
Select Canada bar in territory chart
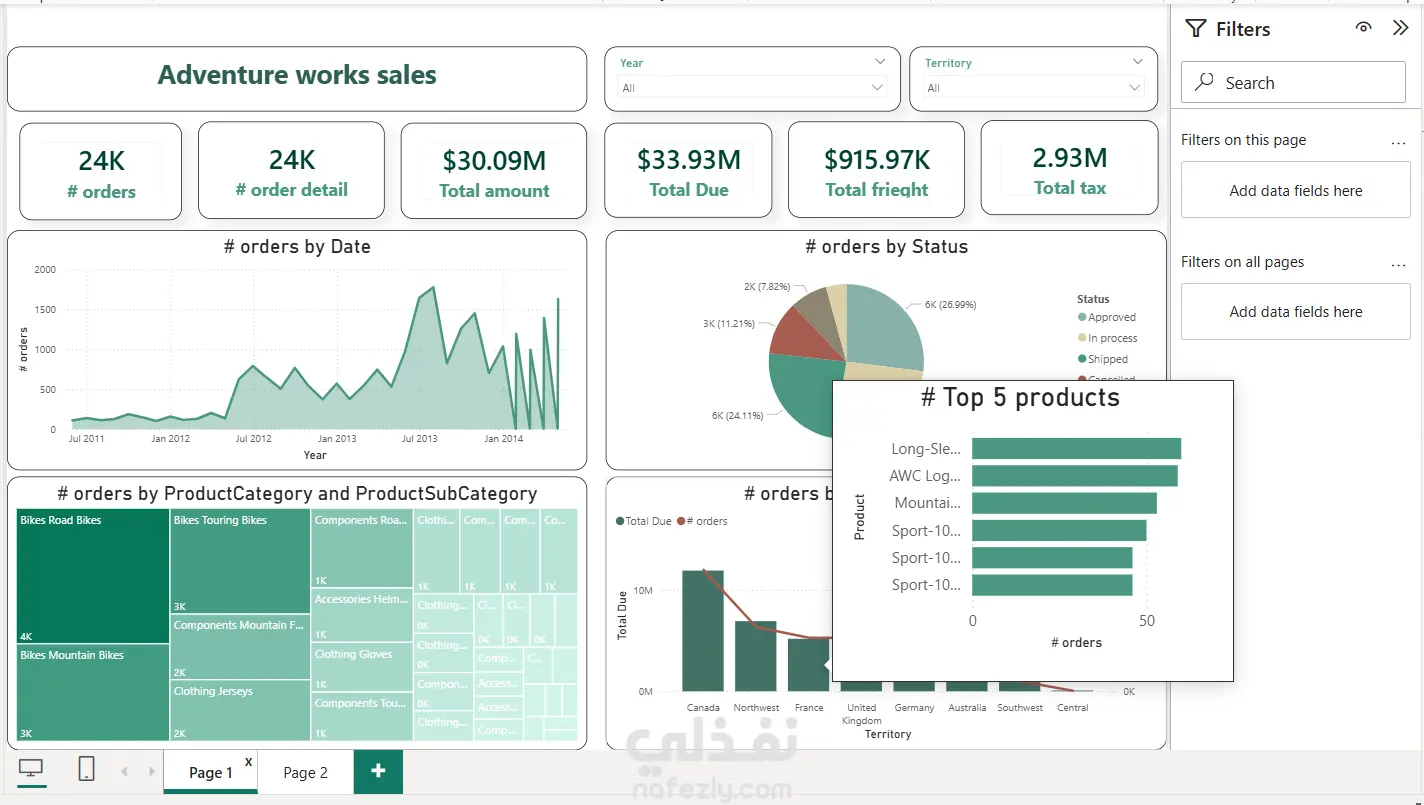[703, 630]
